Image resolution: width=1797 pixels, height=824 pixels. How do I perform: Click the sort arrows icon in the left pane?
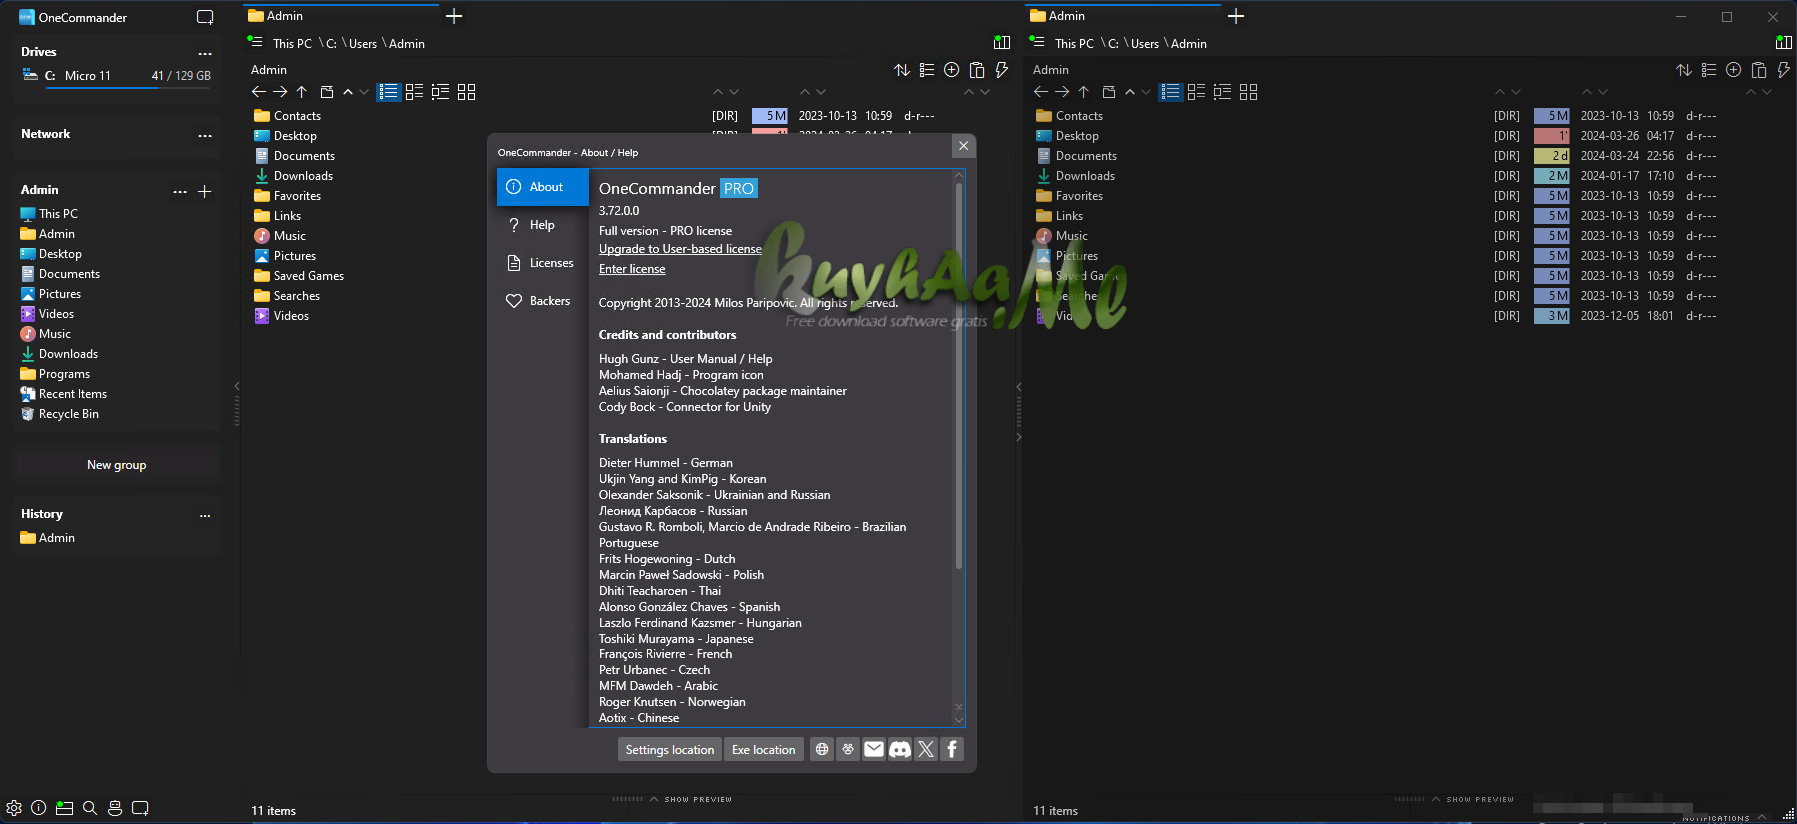[x=902, y=70]
